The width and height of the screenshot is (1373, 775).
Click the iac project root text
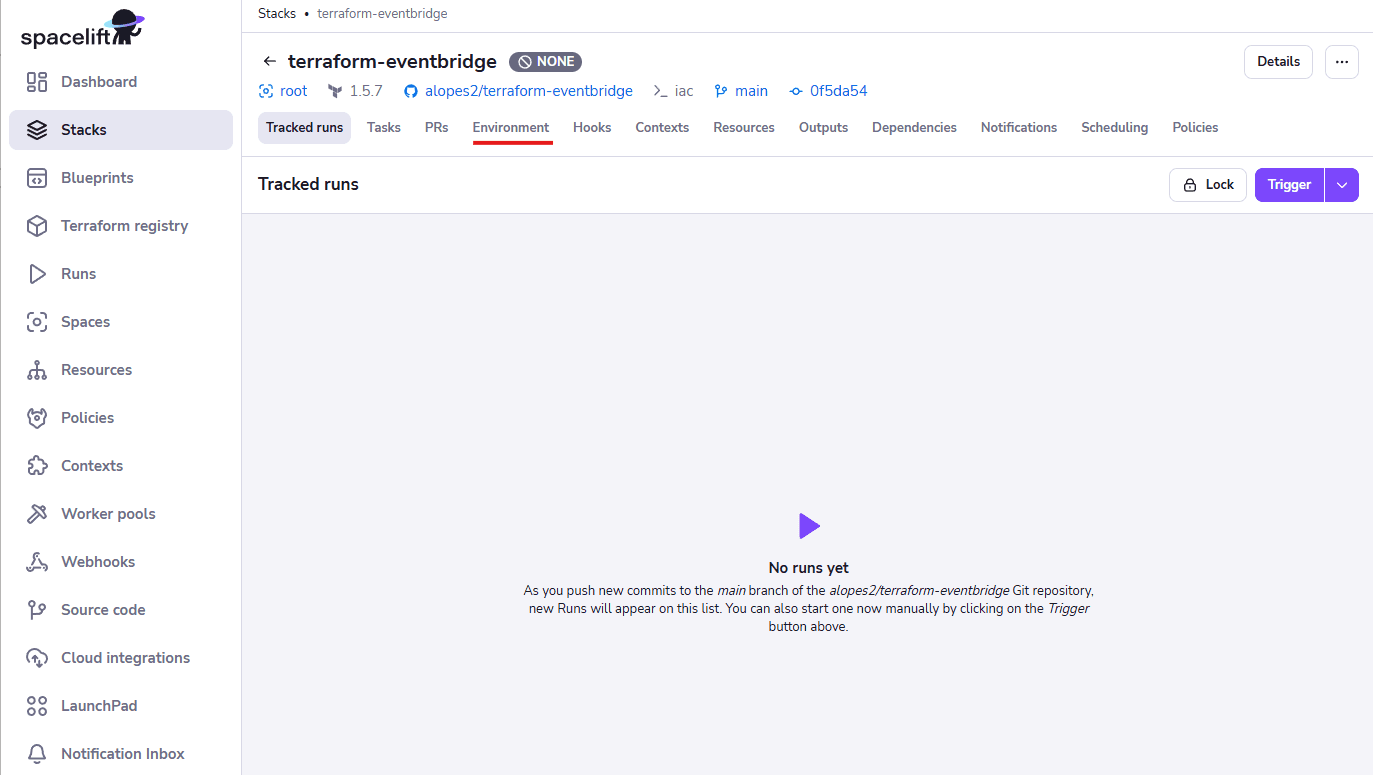pyautogui.click(x=684, y=91)
